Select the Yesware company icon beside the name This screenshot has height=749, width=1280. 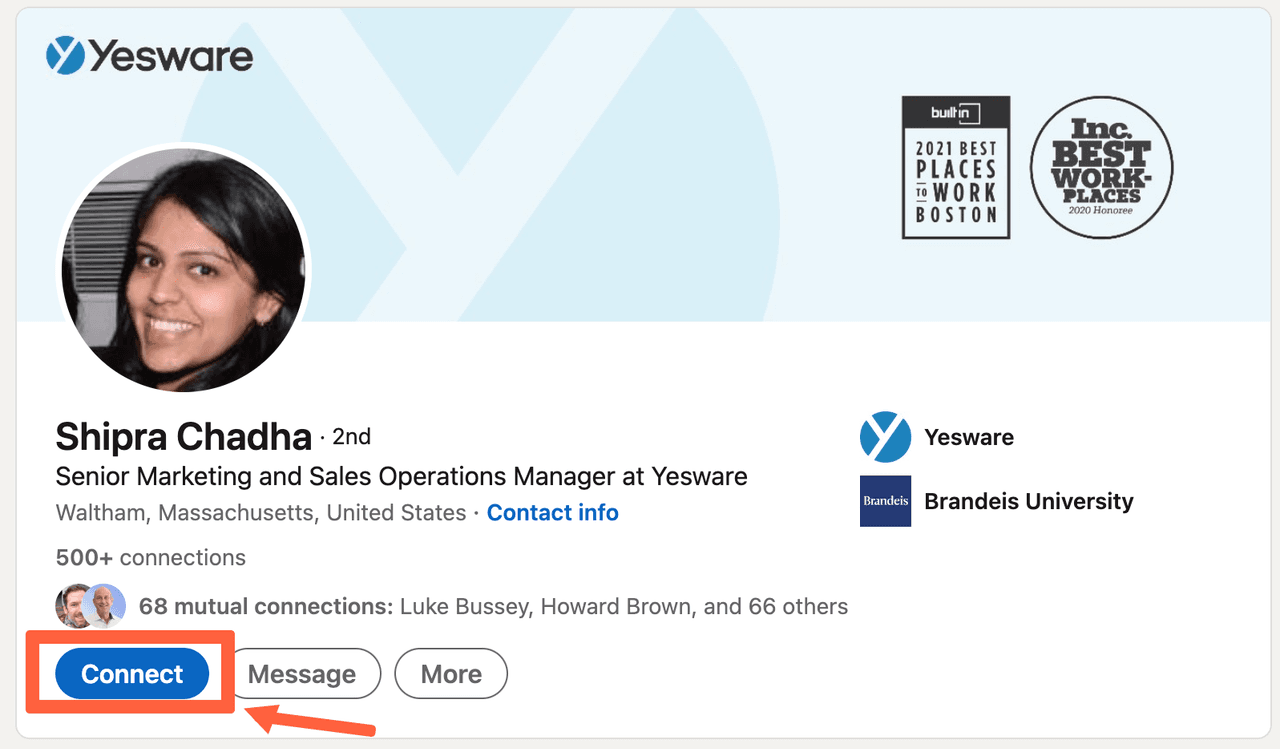pos(884,436)
